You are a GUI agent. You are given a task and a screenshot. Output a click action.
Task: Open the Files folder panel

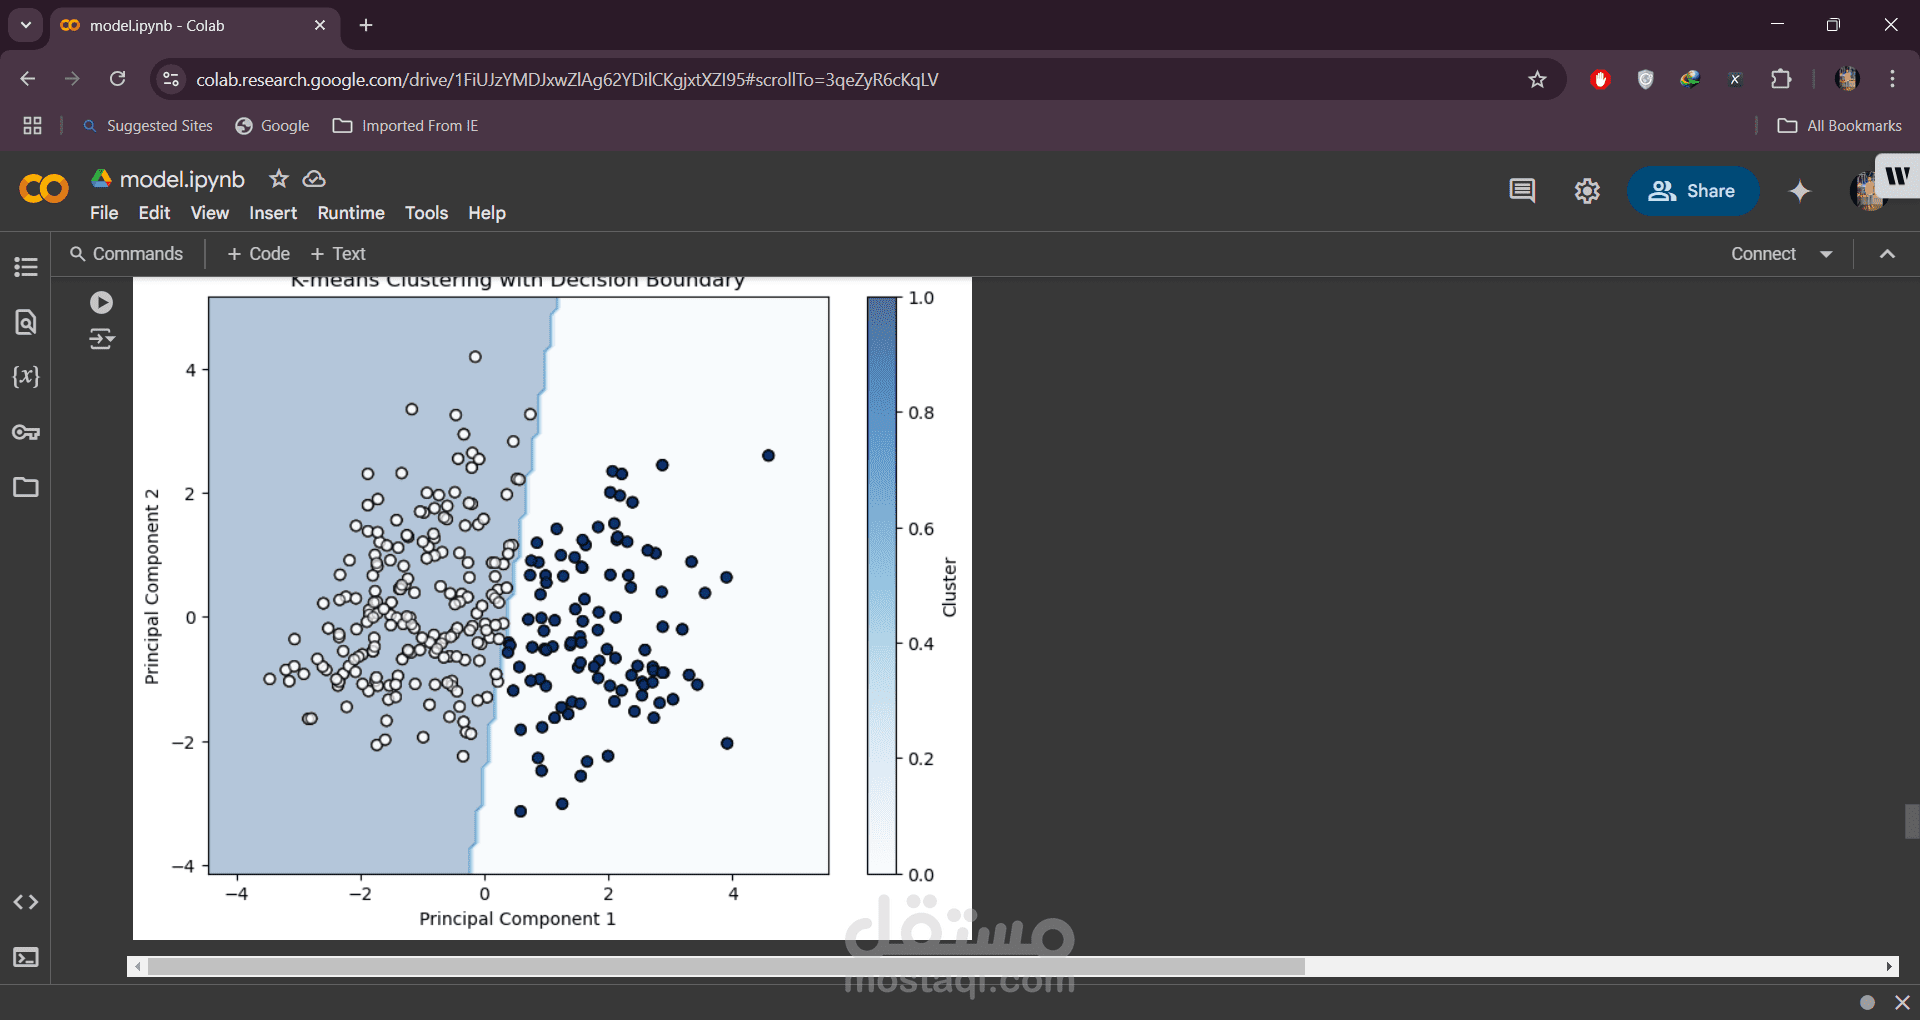pyautogui.click(x=26, y=487)
